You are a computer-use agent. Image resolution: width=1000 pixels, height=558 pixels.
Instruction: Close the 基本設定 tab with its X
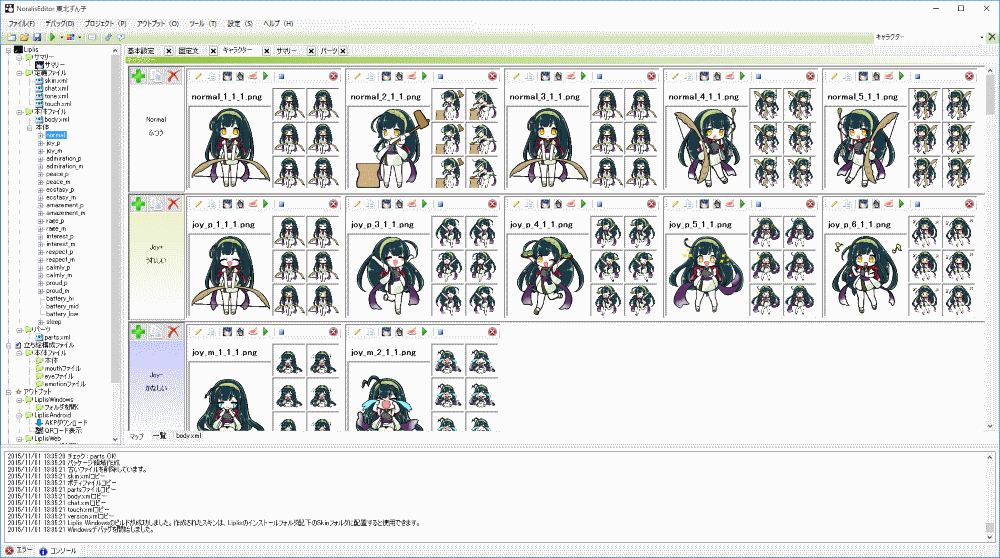168,51
